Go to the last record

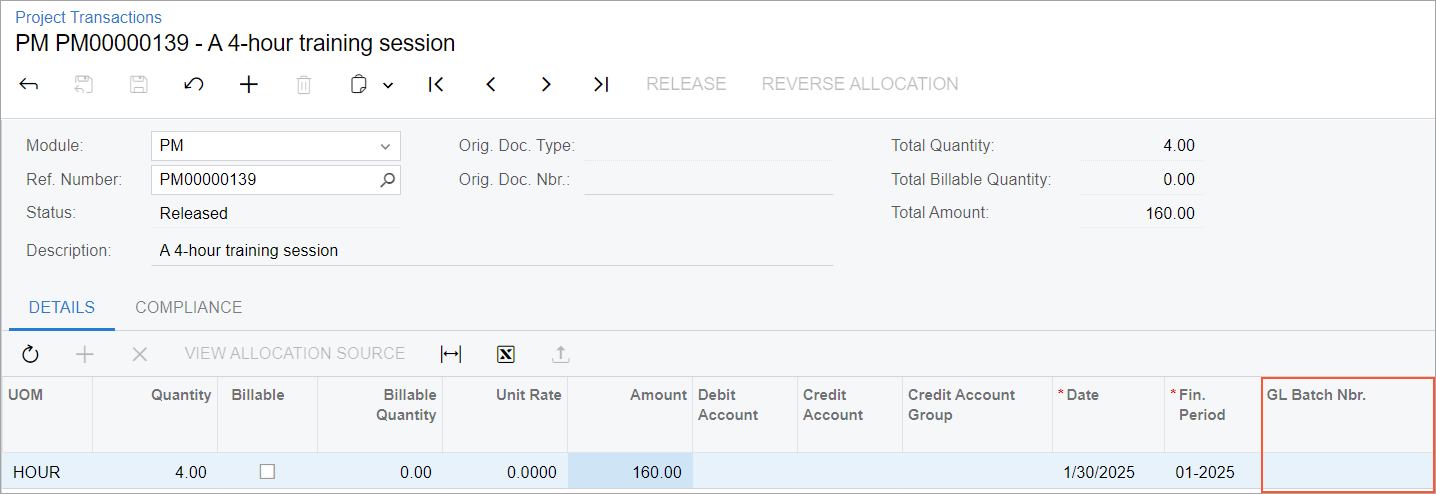(601, 85)
